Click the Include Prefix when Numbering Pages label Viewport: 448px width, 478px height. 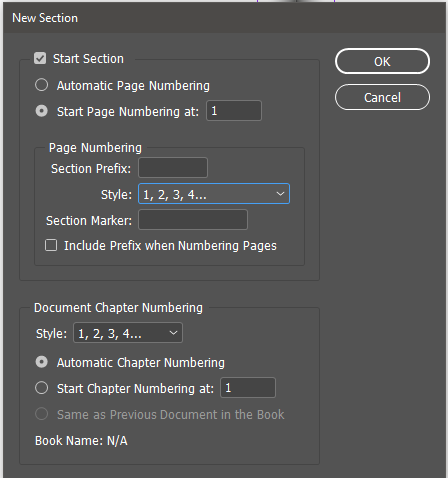(170, 246)
